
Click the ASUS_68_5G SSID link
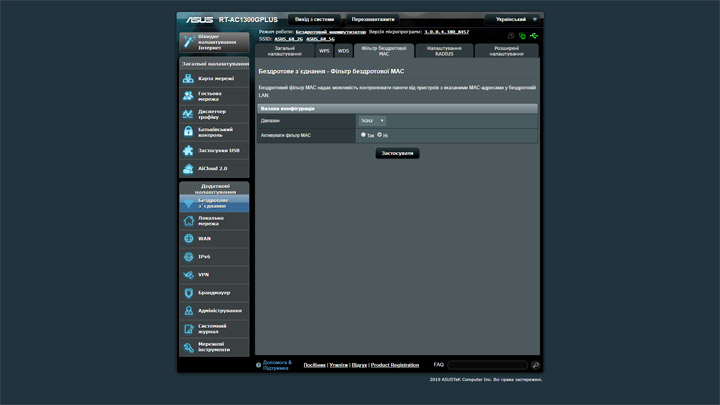320,39
